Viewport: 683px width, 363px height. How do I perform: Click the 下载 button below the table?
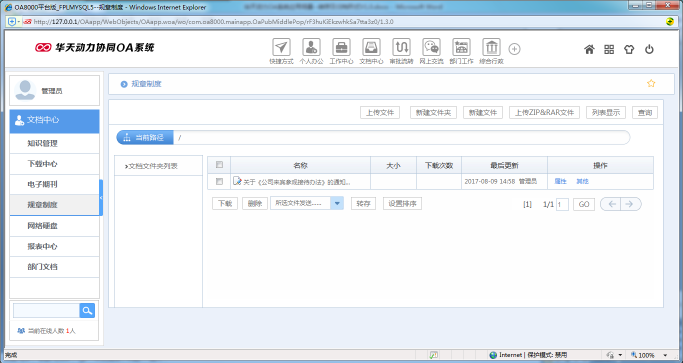tap(225, 204)
